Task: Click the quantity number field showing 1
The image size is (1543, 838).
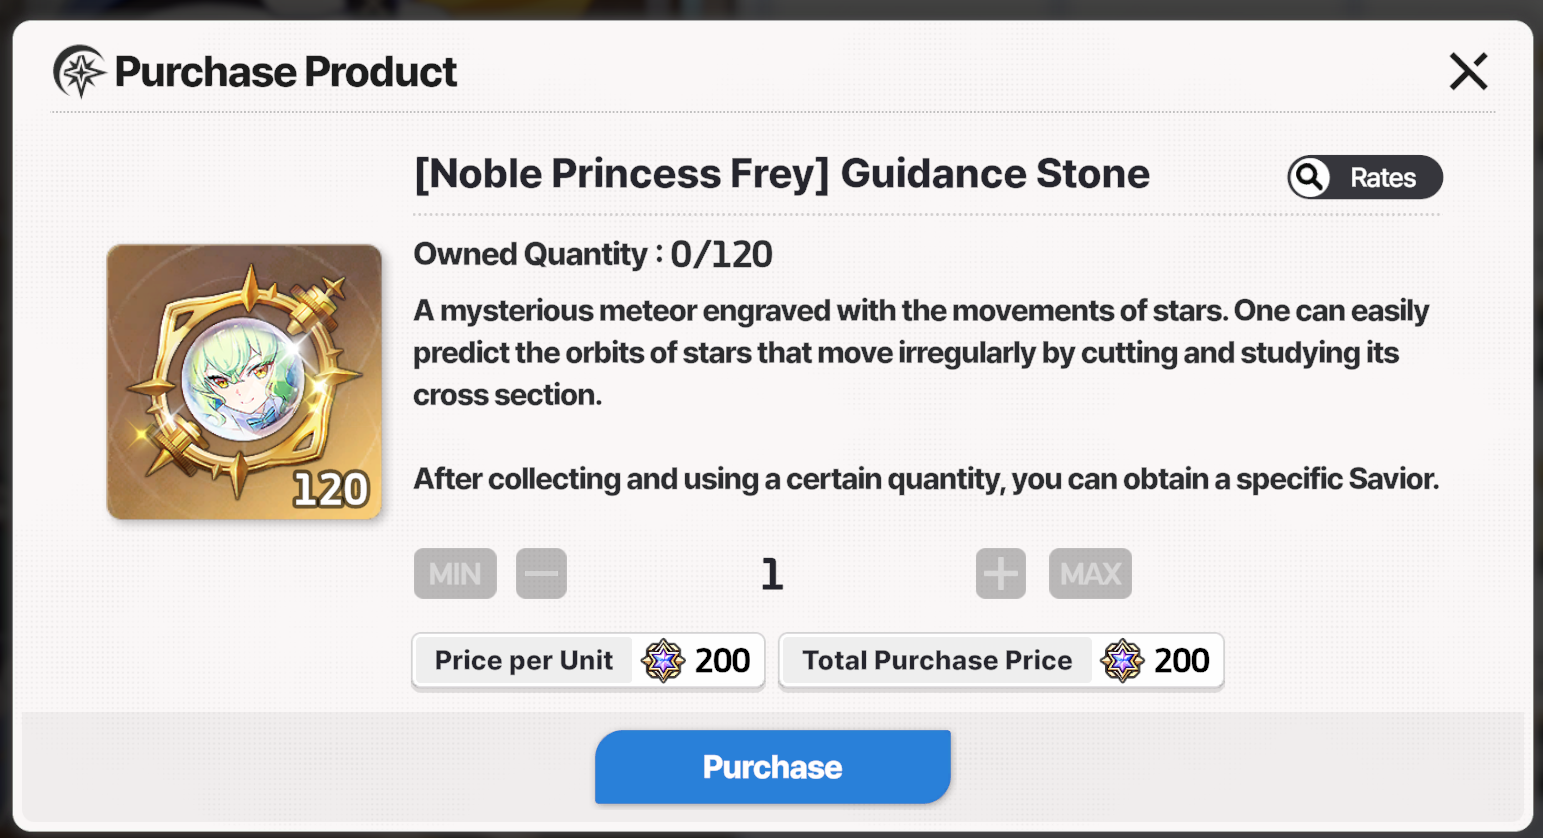Action: click(x=771, y=574)
